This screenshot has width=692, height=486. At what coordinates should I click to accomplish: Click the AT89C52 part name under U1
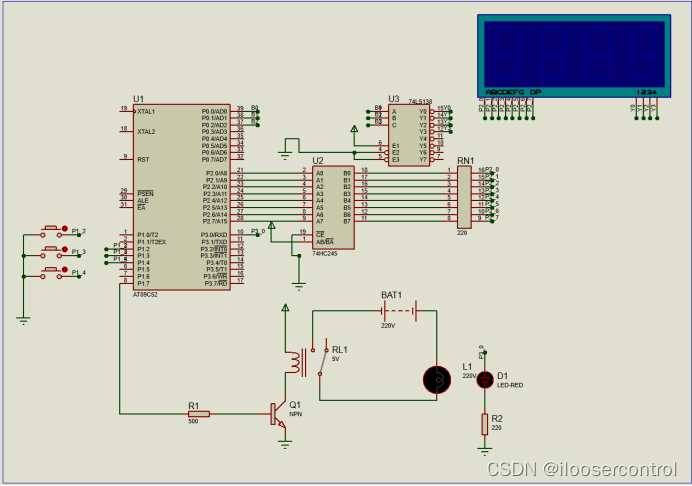pos(146,295)
